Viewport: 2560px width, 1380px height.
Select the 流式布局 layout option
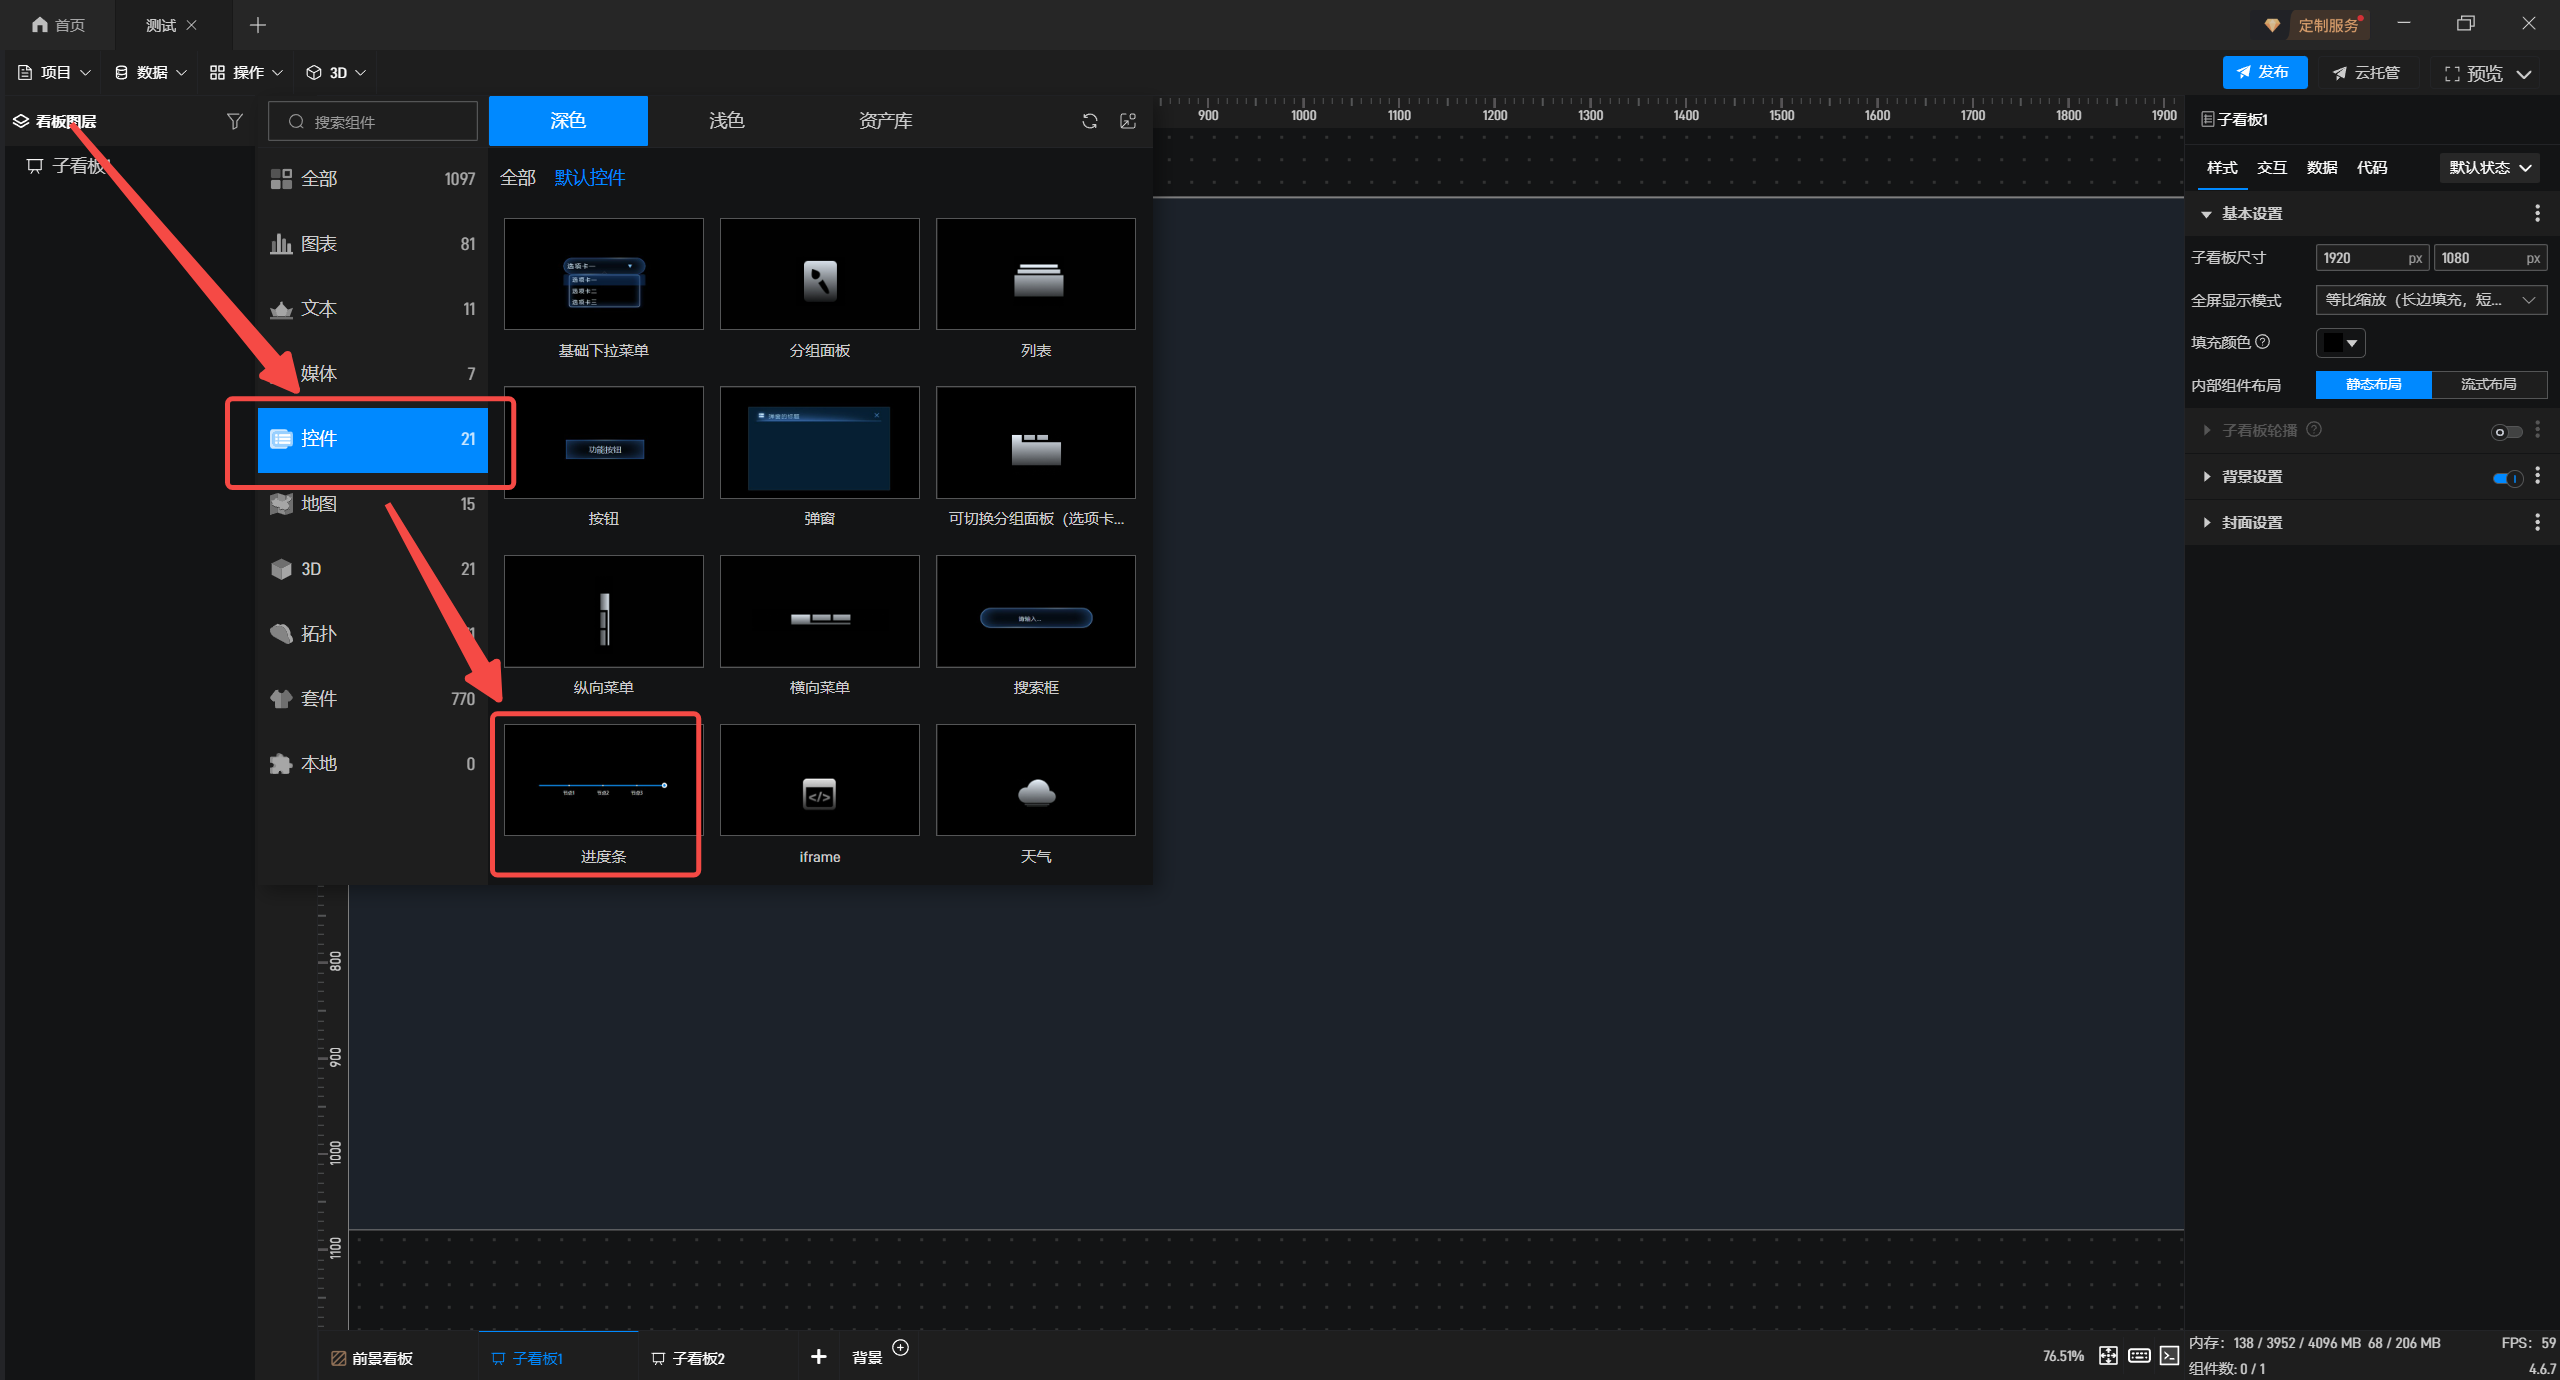[2488, 384]
